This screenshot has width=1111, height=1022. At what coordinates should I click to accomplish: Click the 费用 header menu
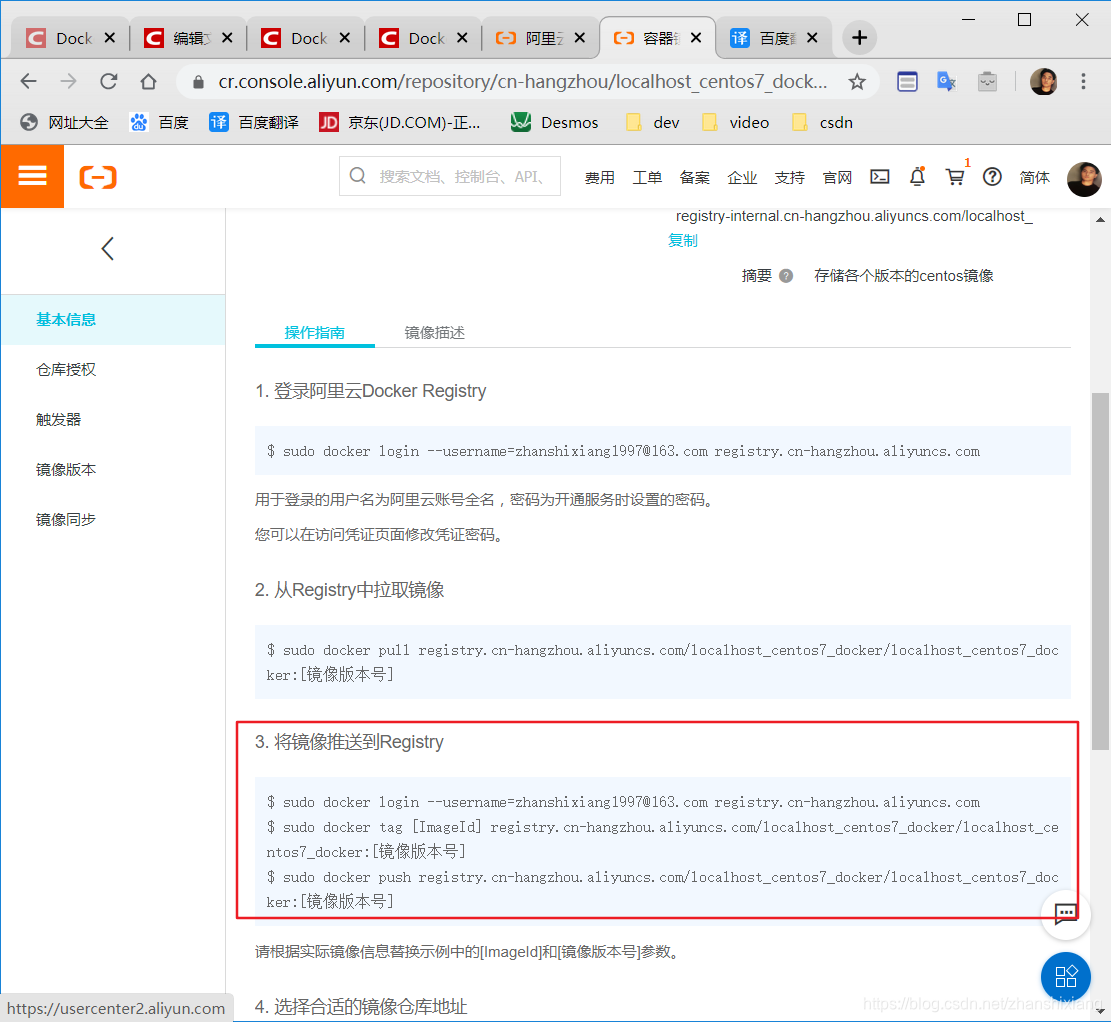599,177
